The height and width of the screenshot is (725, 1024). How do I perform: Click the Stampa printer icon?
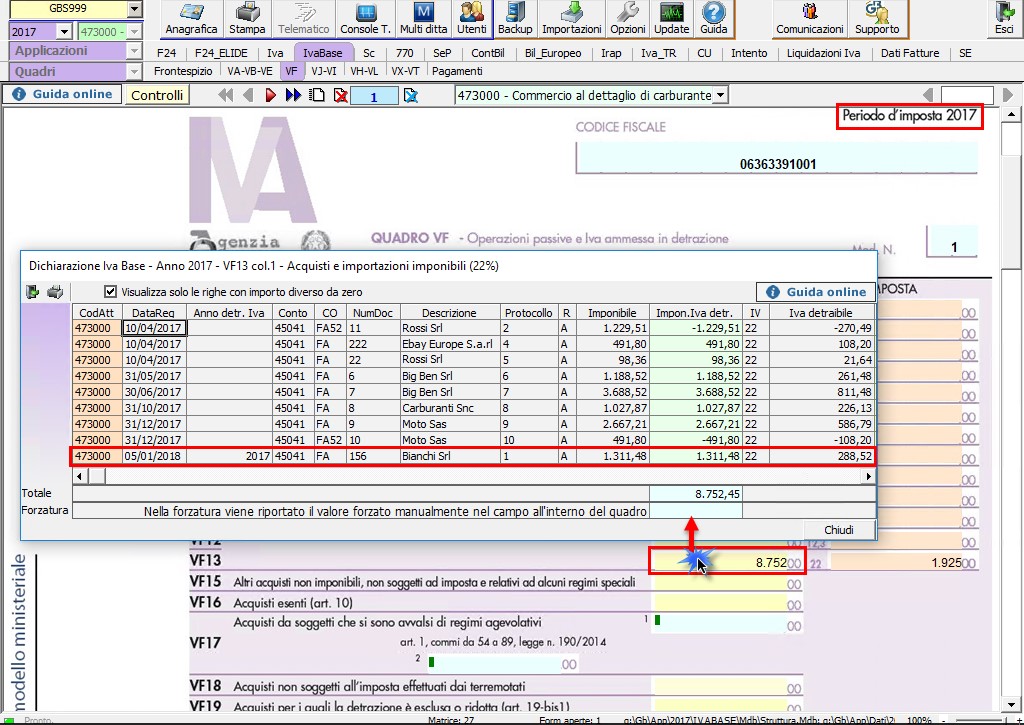pos(247,18)
